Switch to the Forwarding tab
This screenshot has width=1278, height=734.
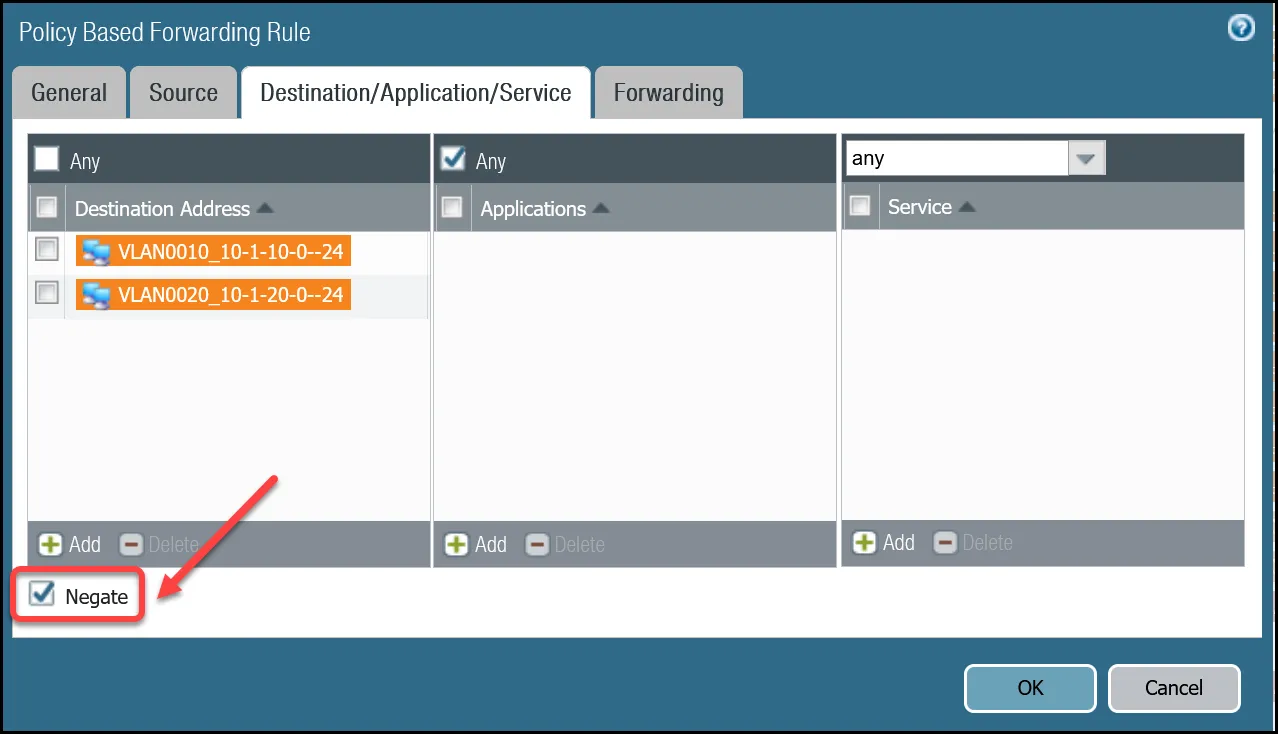click(668, 92)
